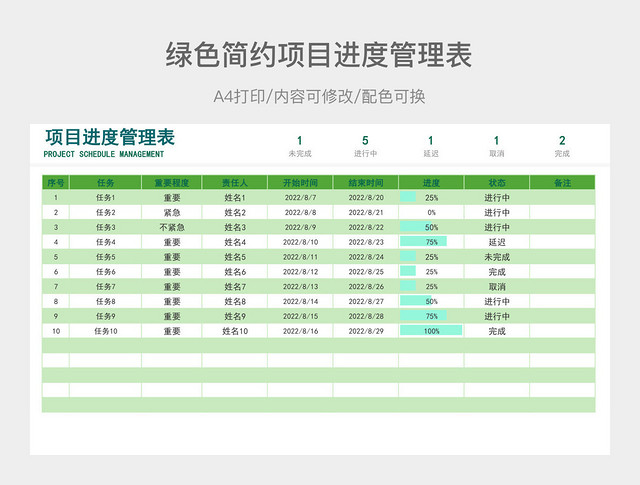The height and width of the screenshot is (485, 640).
Task: Click the 任务4 cell
Action: tap(105, 242)
